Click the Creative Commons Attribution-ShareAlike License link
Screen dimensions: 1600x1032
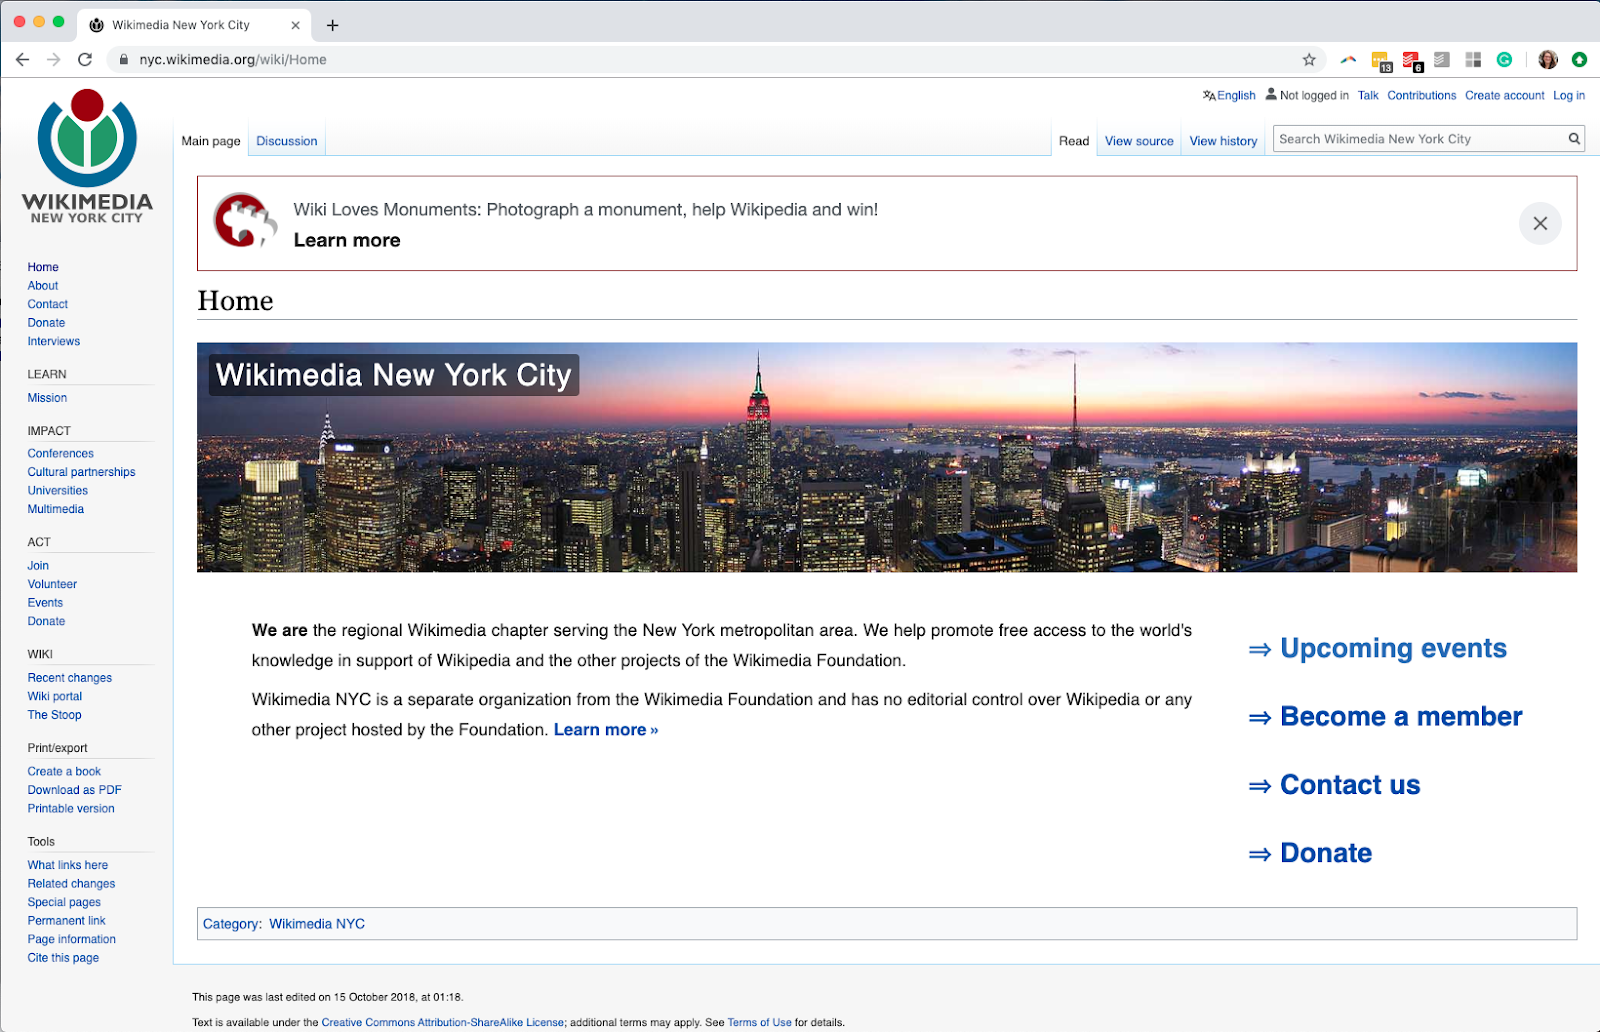click(x=443, y=1022)
